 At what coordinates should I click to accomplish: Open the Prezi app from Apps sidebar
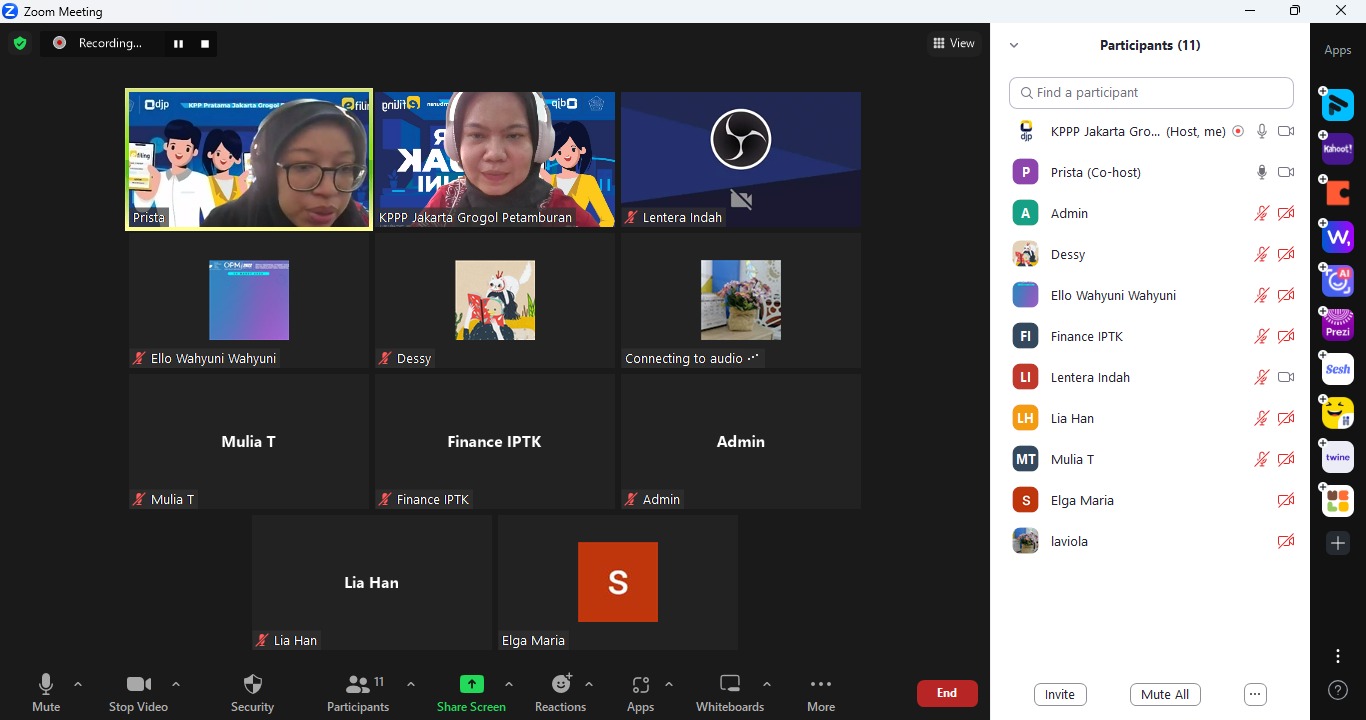coord(1338,325)
